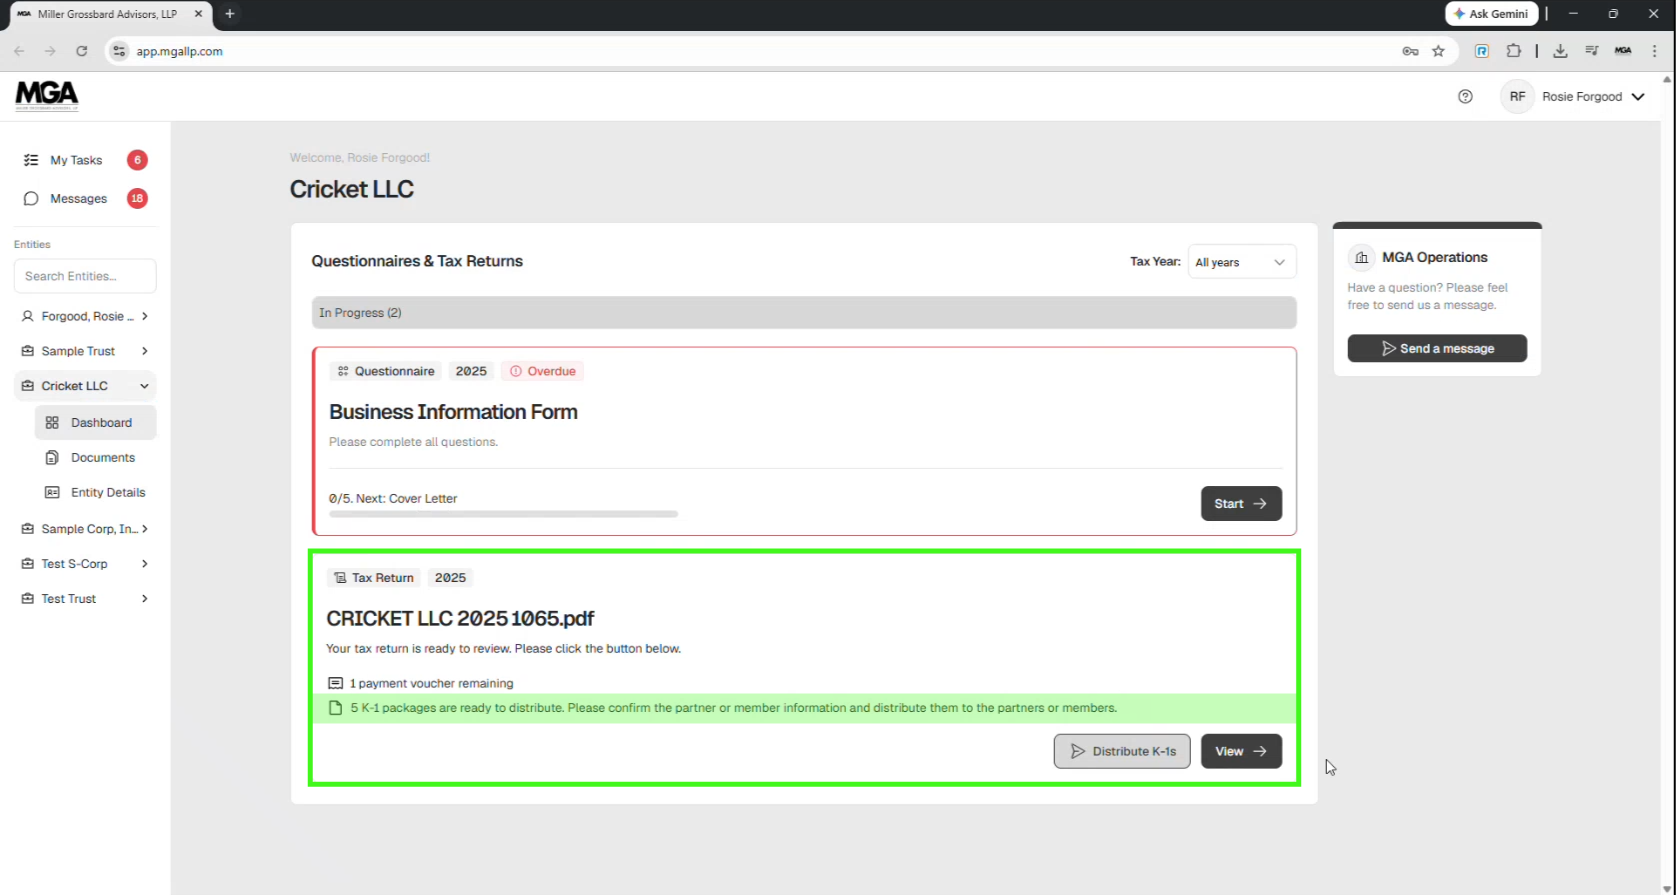1676x895 pixels.
Task: Click the page vertical scrollbar
Action: (x=1667, y=483)
